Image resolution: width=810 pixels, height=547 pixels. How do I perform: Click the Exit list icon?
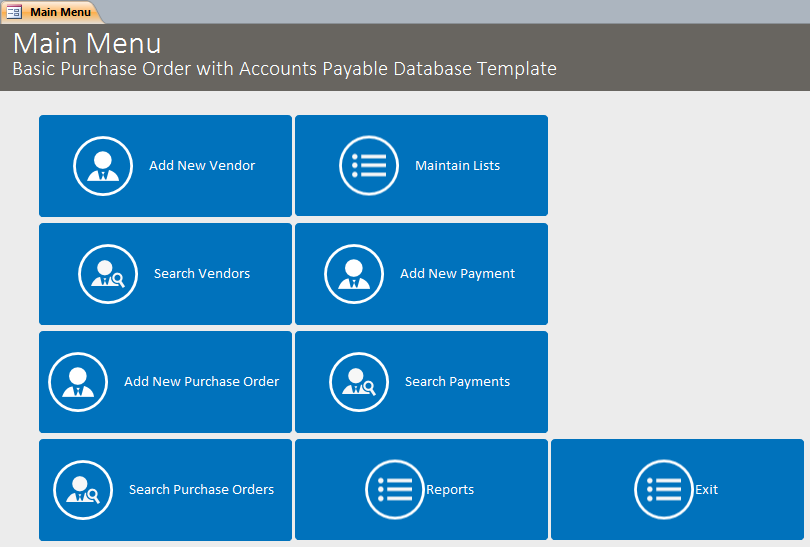(664, 490)
